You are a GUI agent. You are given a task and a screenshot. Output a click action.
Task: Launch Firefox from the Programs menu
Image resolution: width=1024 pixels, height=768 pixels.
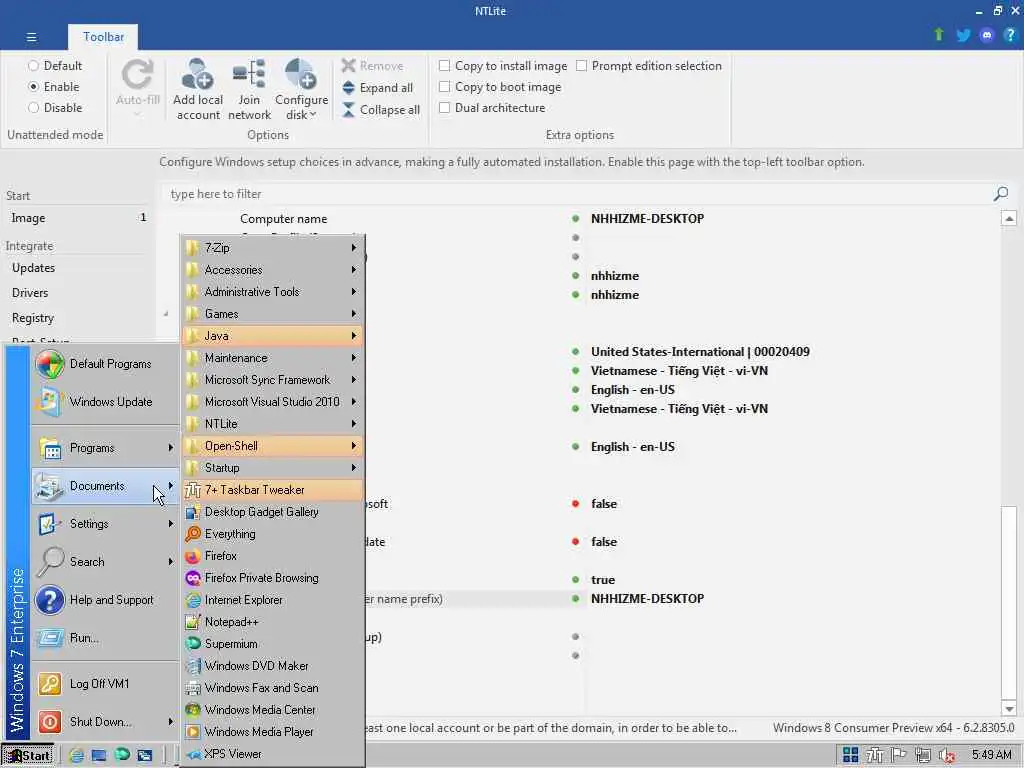273,556
